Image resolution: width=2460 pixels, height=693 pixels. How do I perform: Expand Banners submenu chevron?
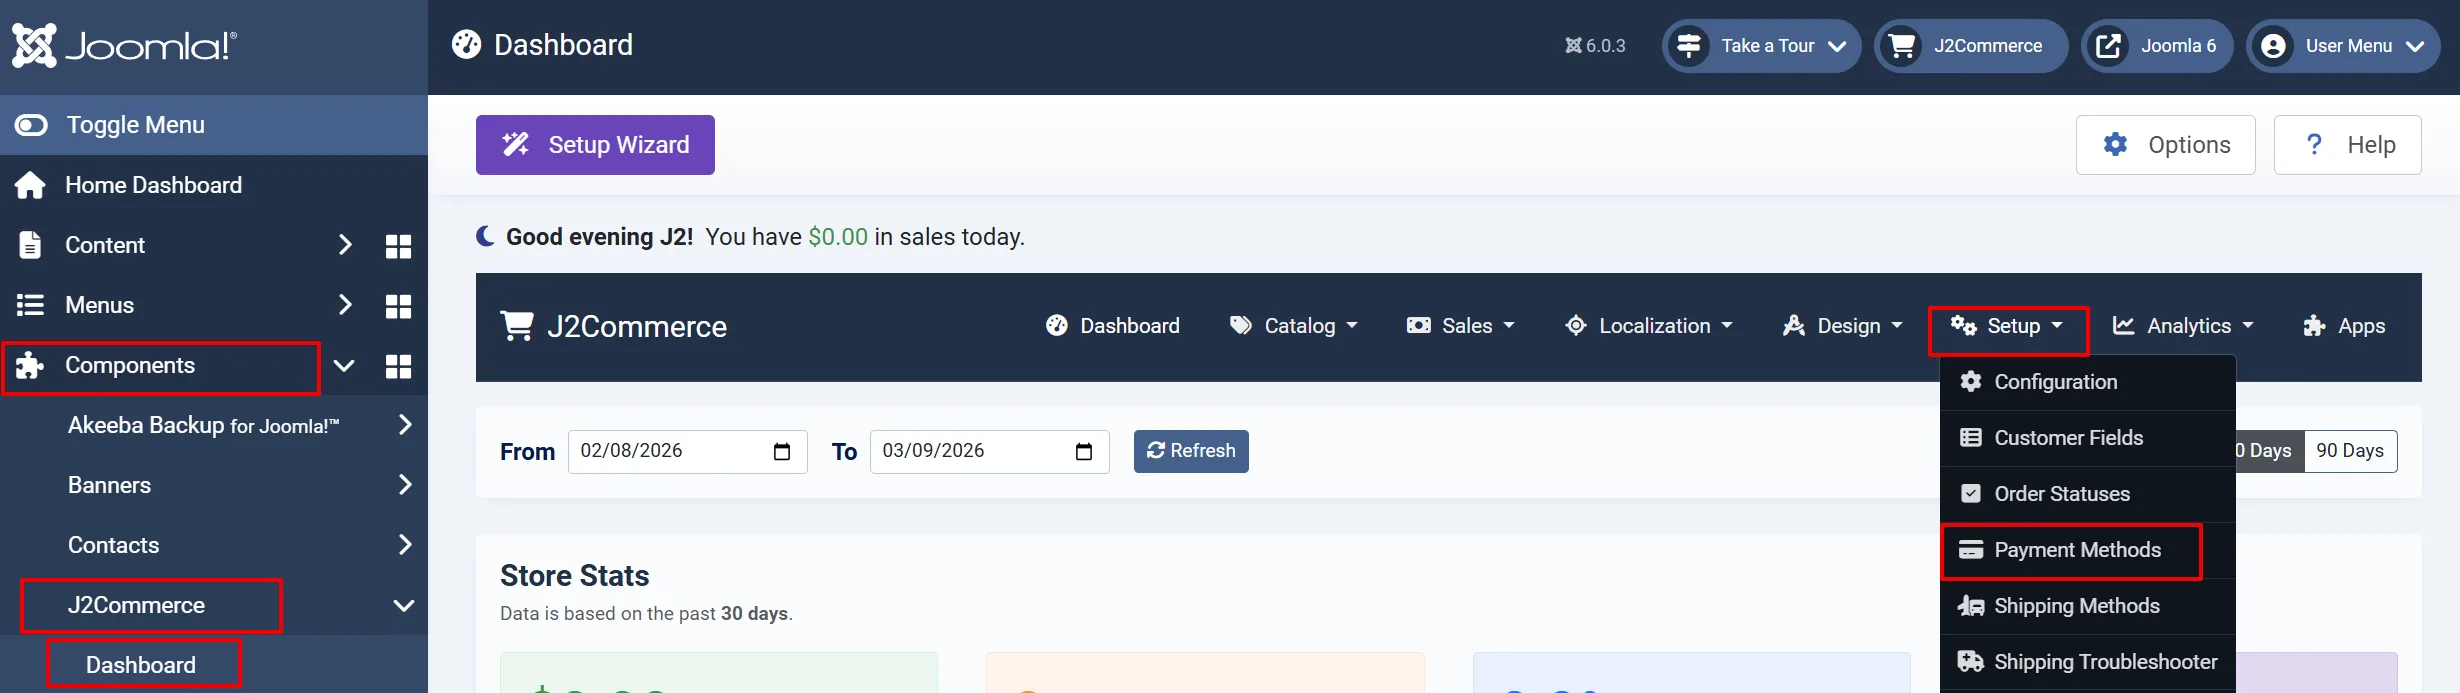click(x=405, y=485)
